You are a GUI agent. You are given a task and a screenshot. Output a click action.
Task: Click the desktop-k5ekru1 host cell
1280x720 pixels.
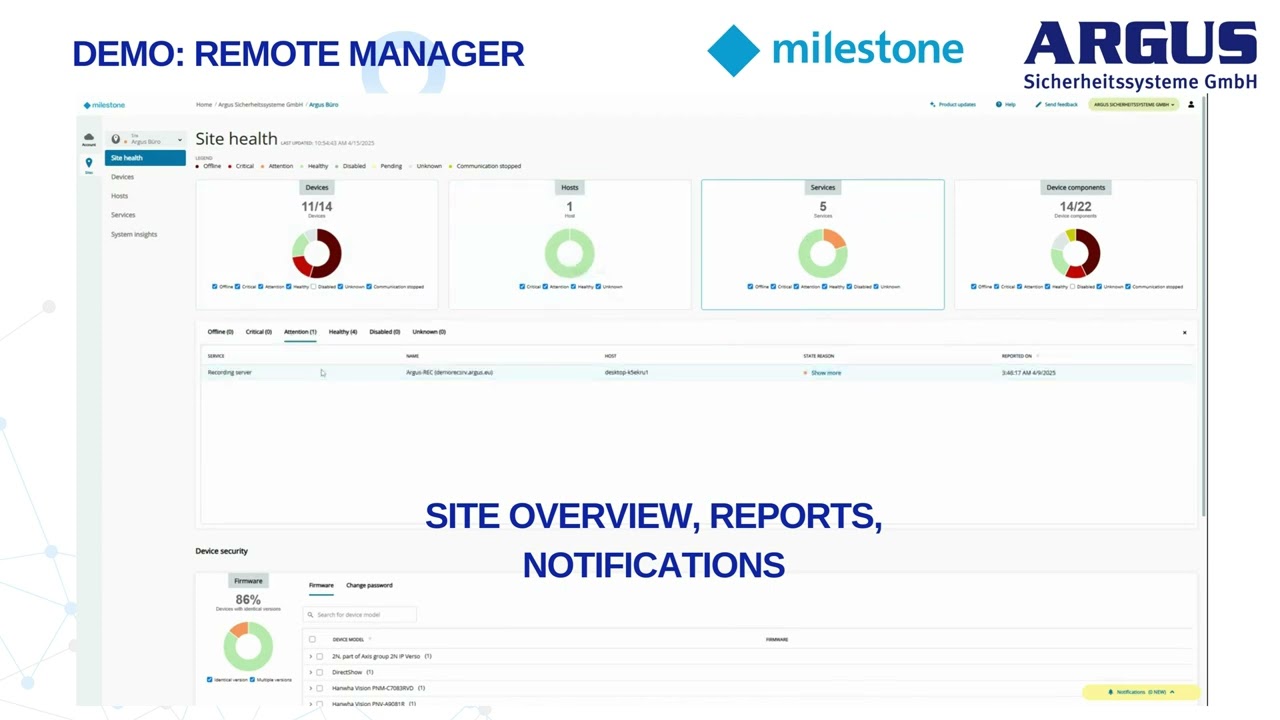tap(627, 372)
